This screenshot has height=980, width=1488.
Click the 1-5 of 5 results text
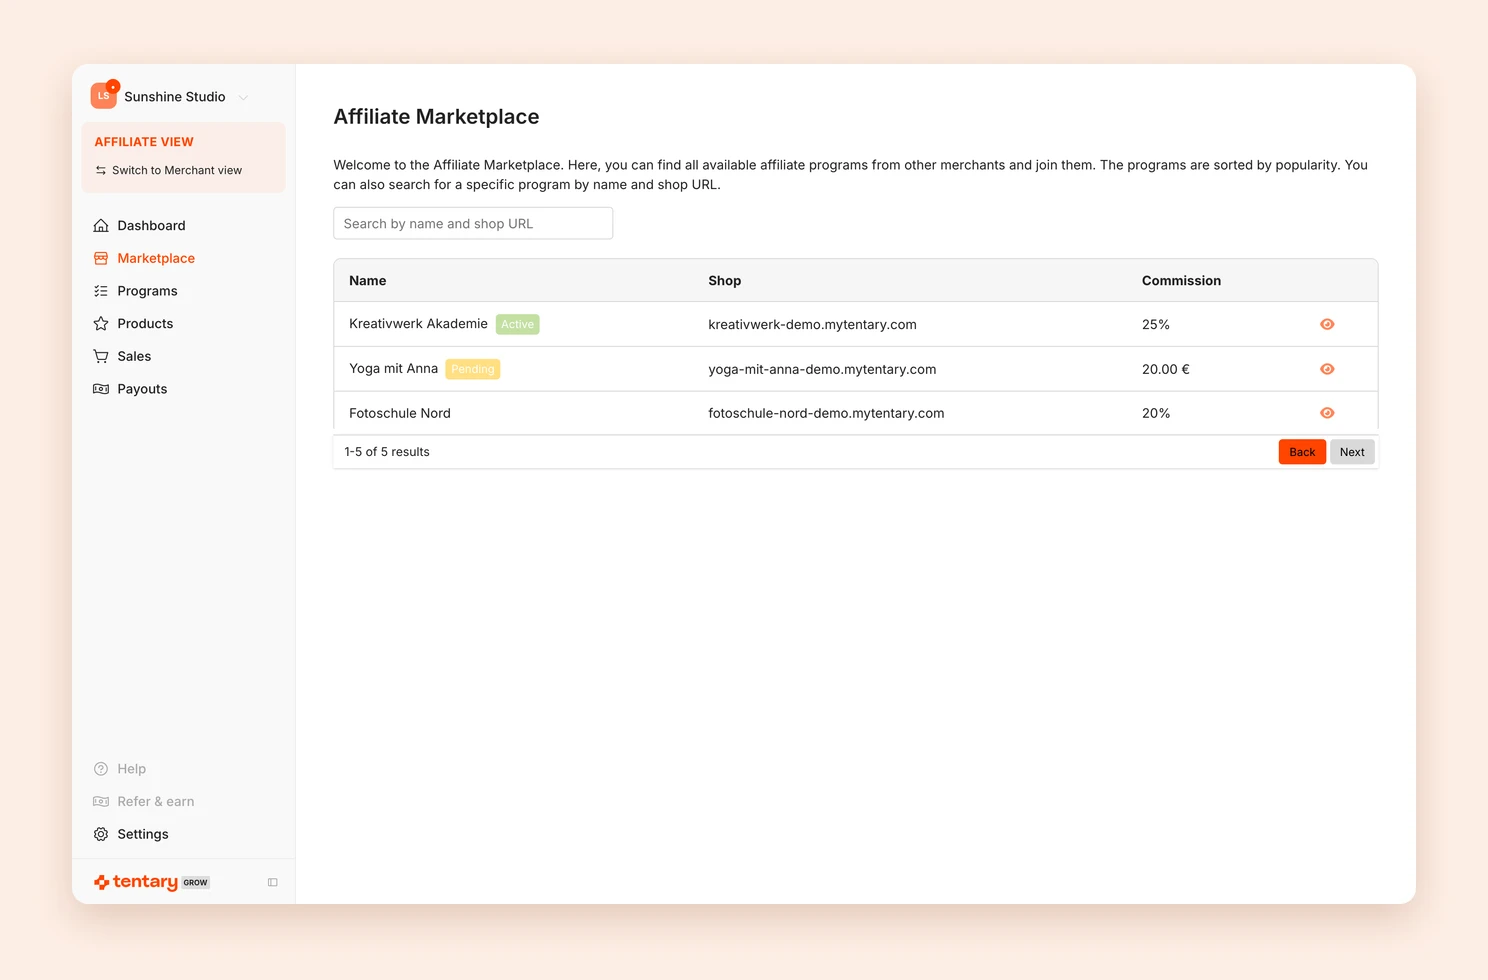387,452
